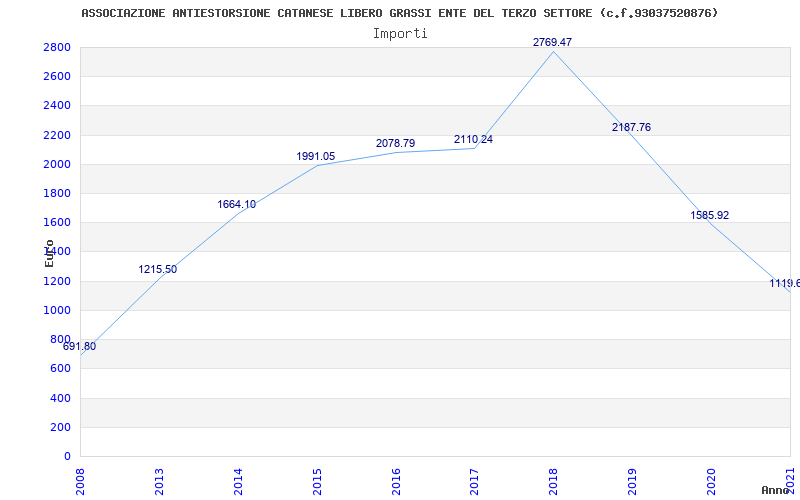Select the 2187.76 data label
This screenshot has width=800, height=500.
coord(632,128)
